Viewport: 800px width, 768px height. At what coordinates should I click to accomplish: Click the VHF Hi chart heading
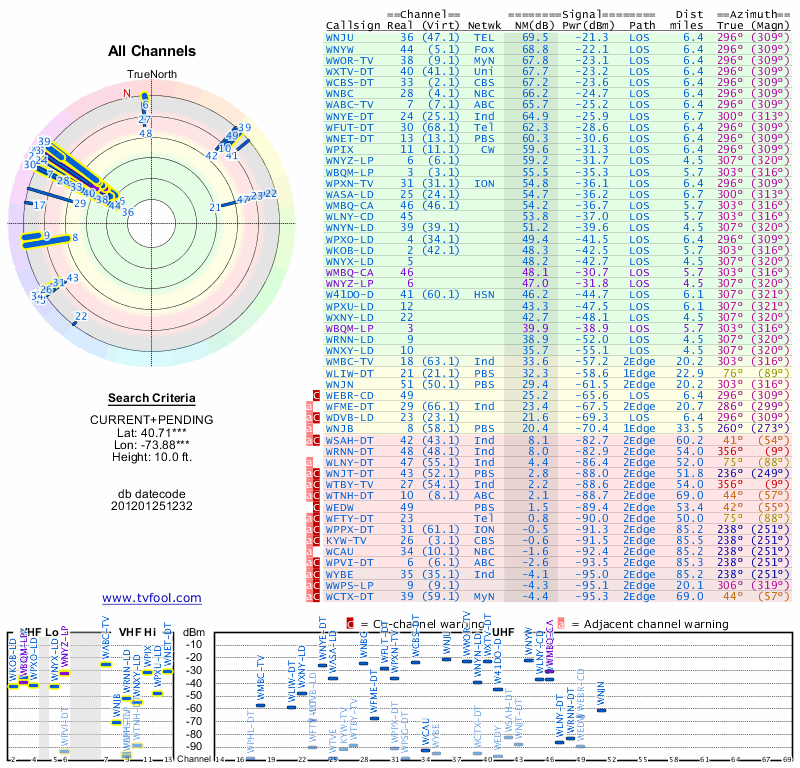[x=137, y=632]
